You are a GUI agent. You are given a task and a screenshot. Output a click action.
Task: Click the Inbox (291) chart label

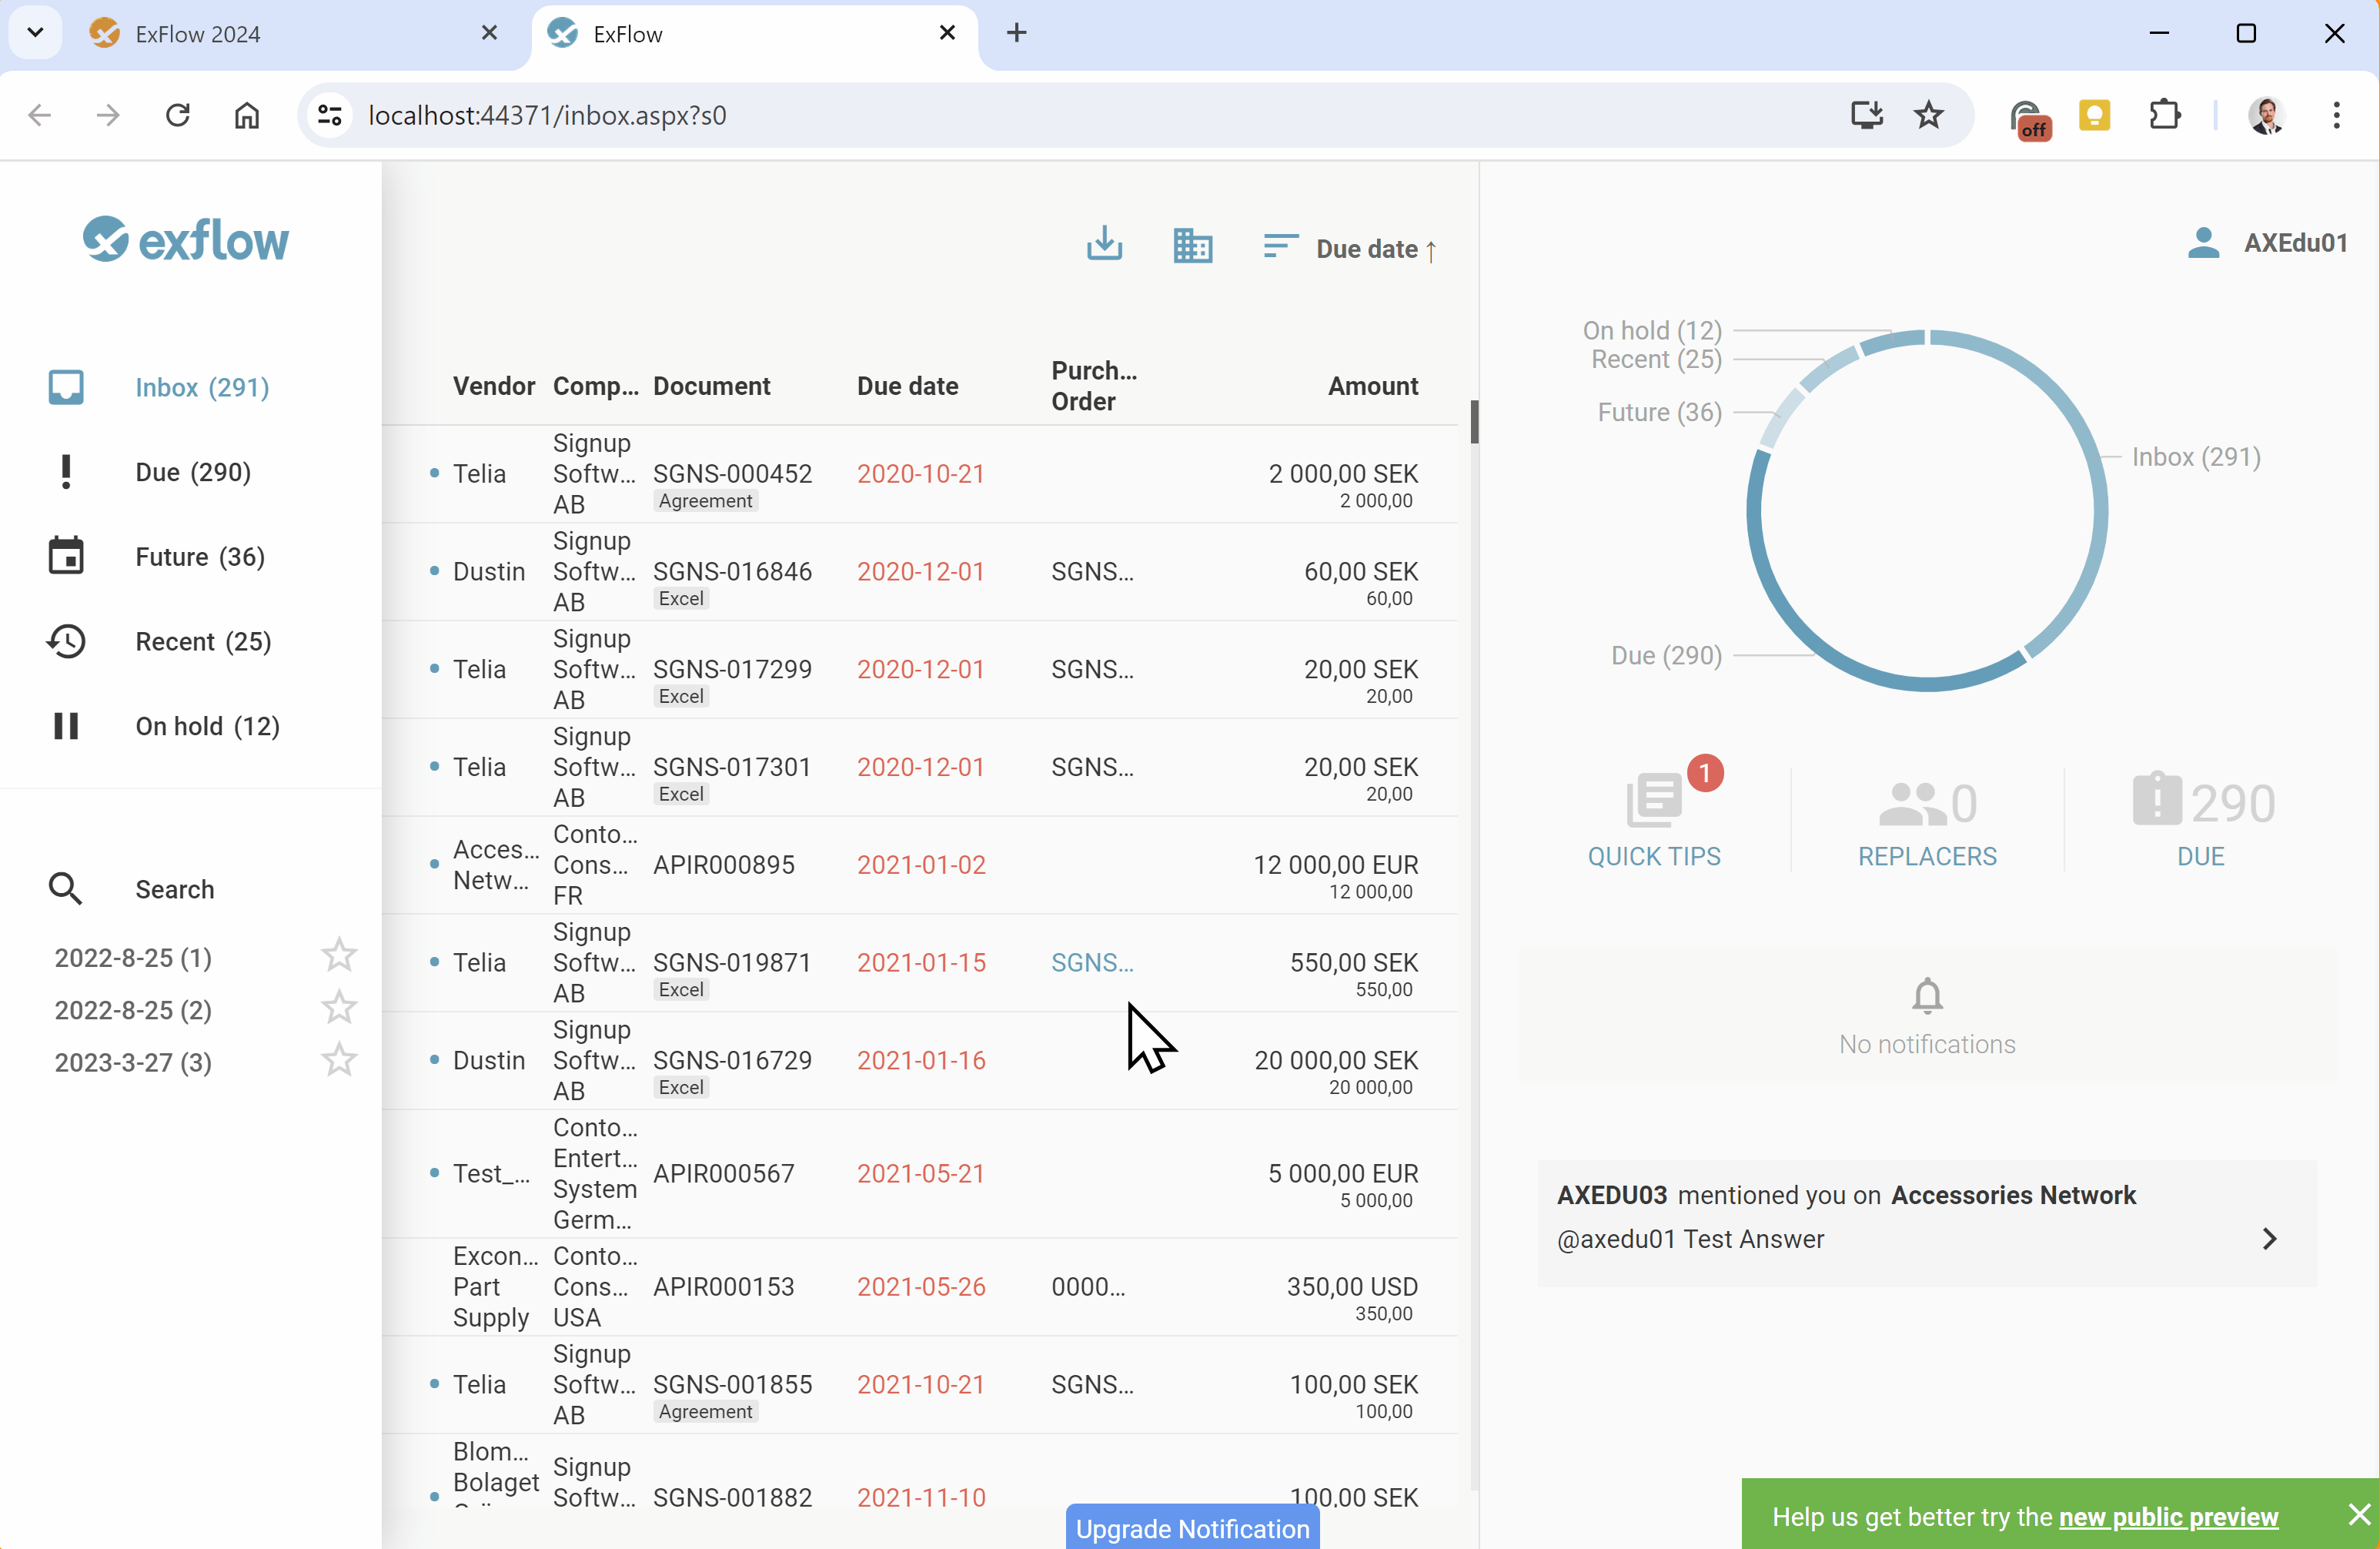[x=2196, y=457]
